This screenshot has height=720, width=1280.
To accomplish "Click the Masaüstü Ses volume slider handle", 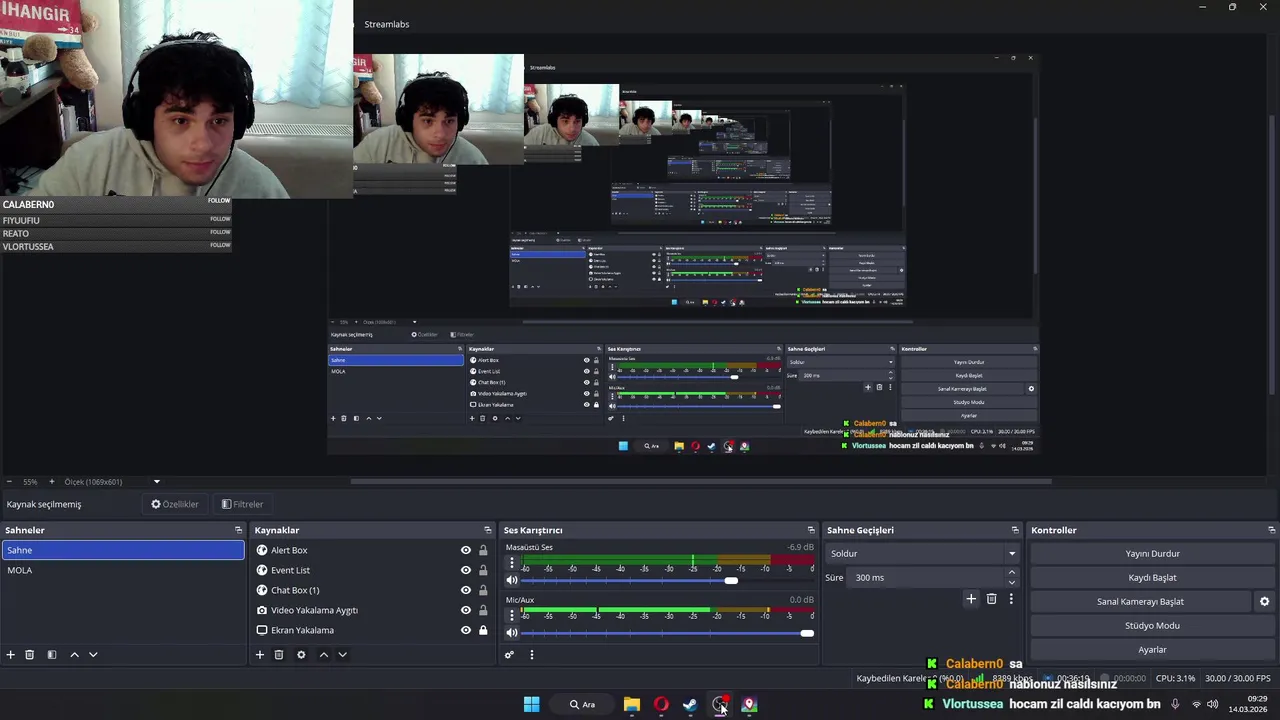I will 731,581.
